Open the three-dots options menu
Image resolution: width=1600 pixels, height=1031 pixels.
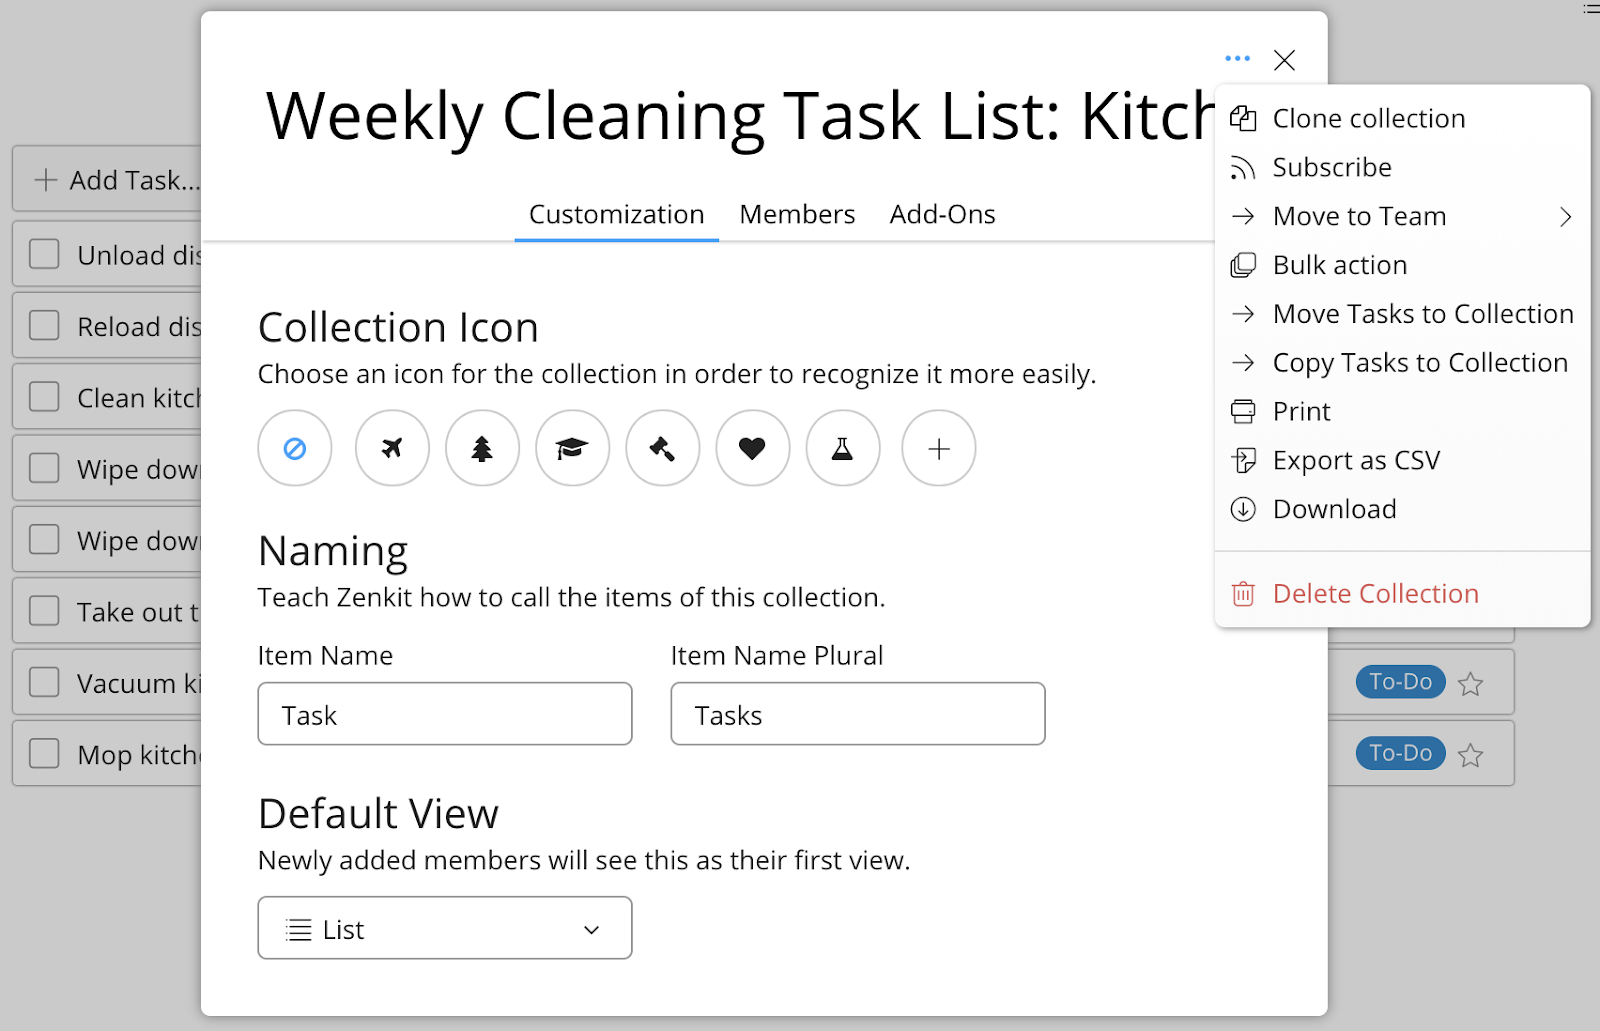(x=1237, y=58)
